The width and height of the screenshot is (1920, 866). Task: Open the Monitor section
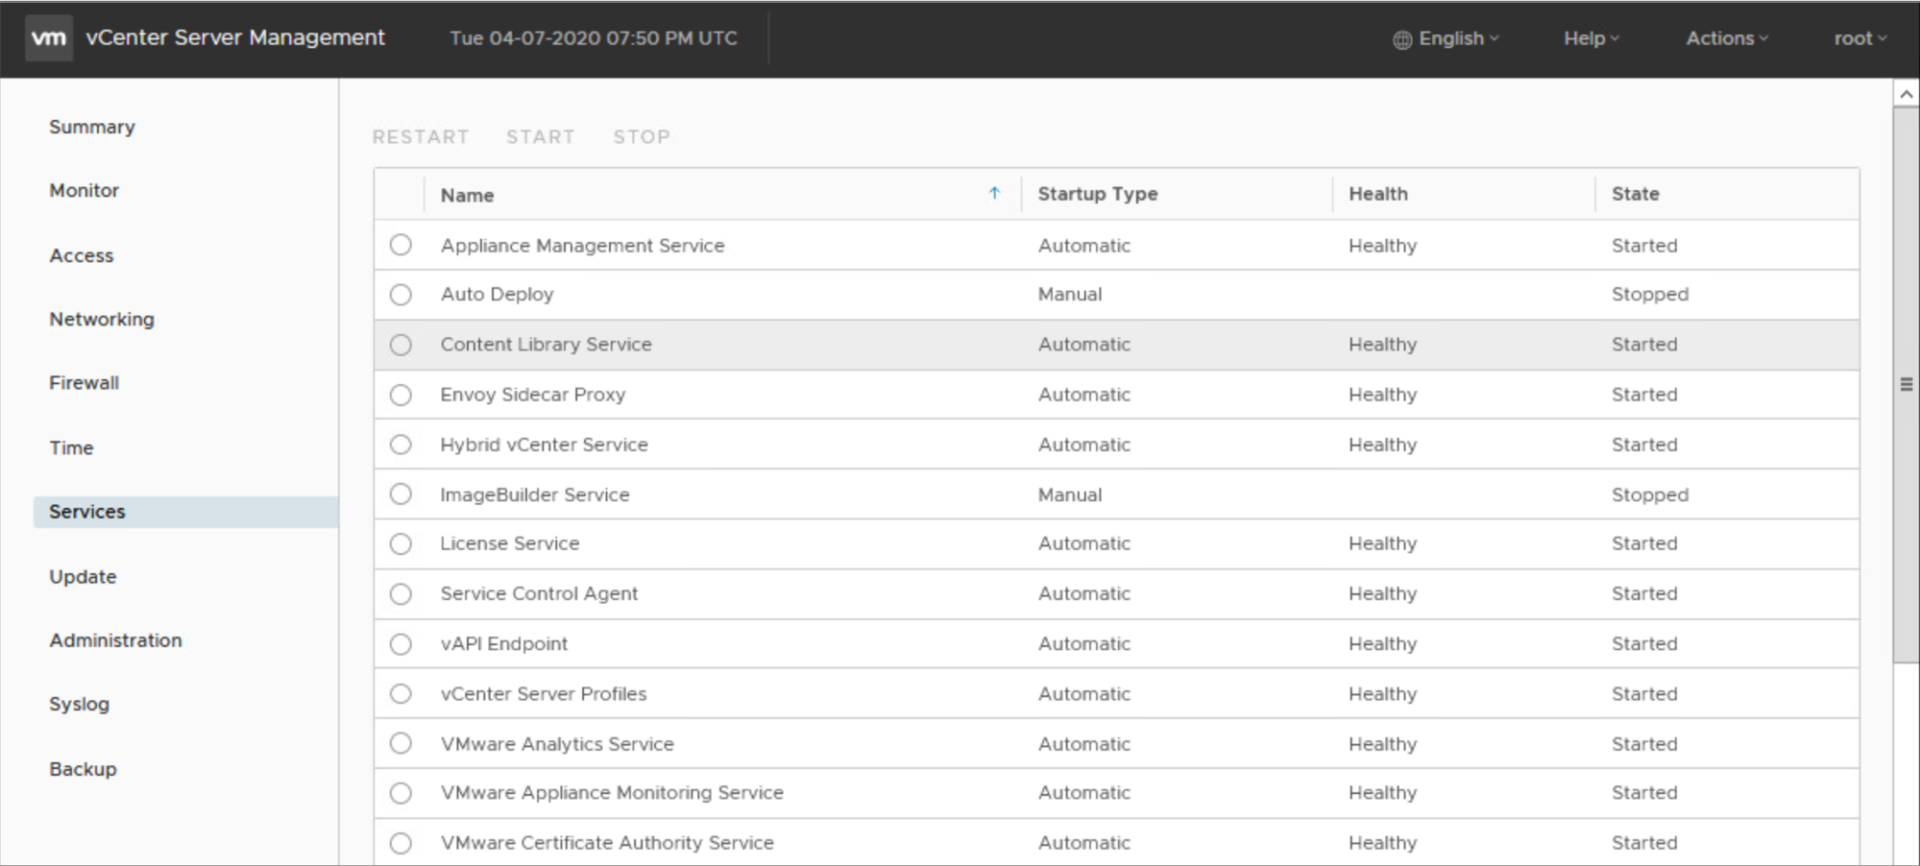pos(84,190)
